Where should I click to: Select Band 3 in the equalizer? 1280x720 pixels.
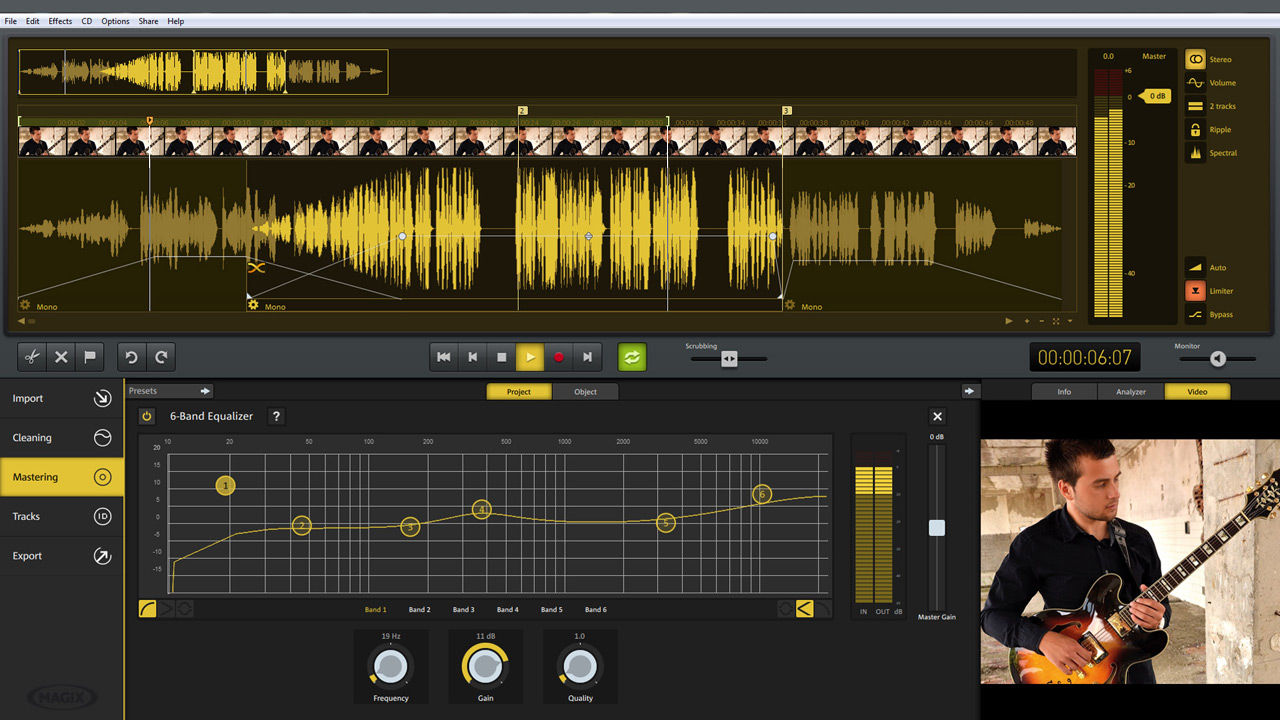tap(463, 609)
